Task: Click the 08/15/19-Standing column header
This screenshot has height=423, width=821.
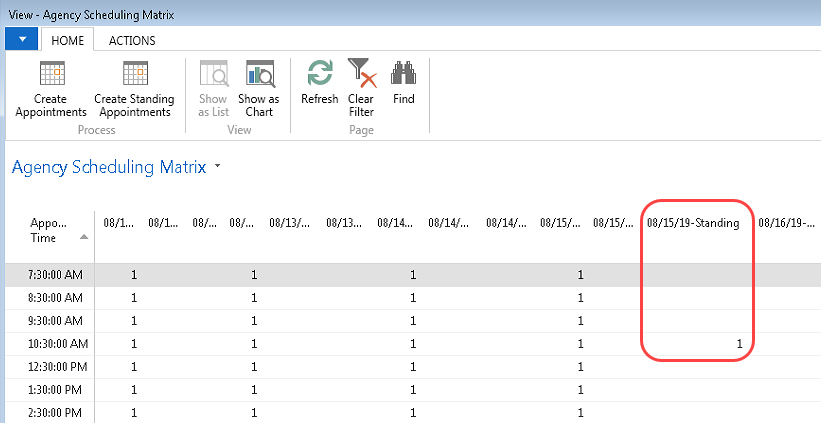Action: click(693, 223)
